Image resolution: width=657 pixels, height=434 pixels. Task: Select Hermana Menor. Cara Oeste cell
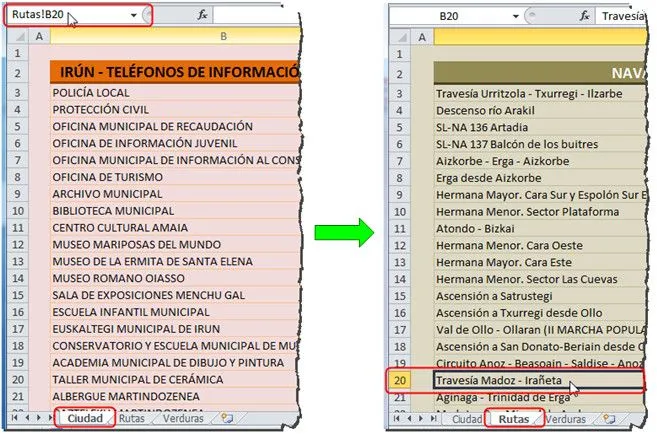(540, 245)
